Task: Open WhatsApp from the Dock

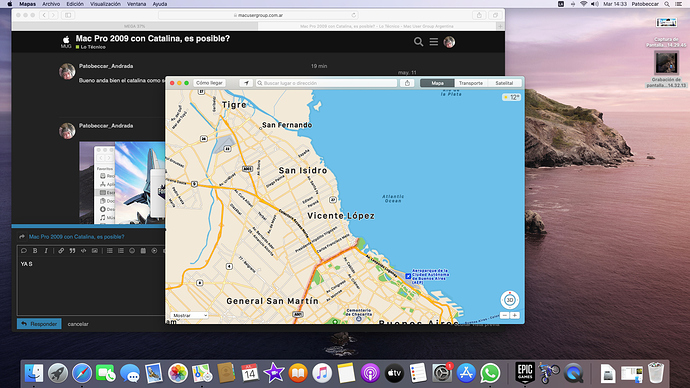Action: (x=490, y=373)
